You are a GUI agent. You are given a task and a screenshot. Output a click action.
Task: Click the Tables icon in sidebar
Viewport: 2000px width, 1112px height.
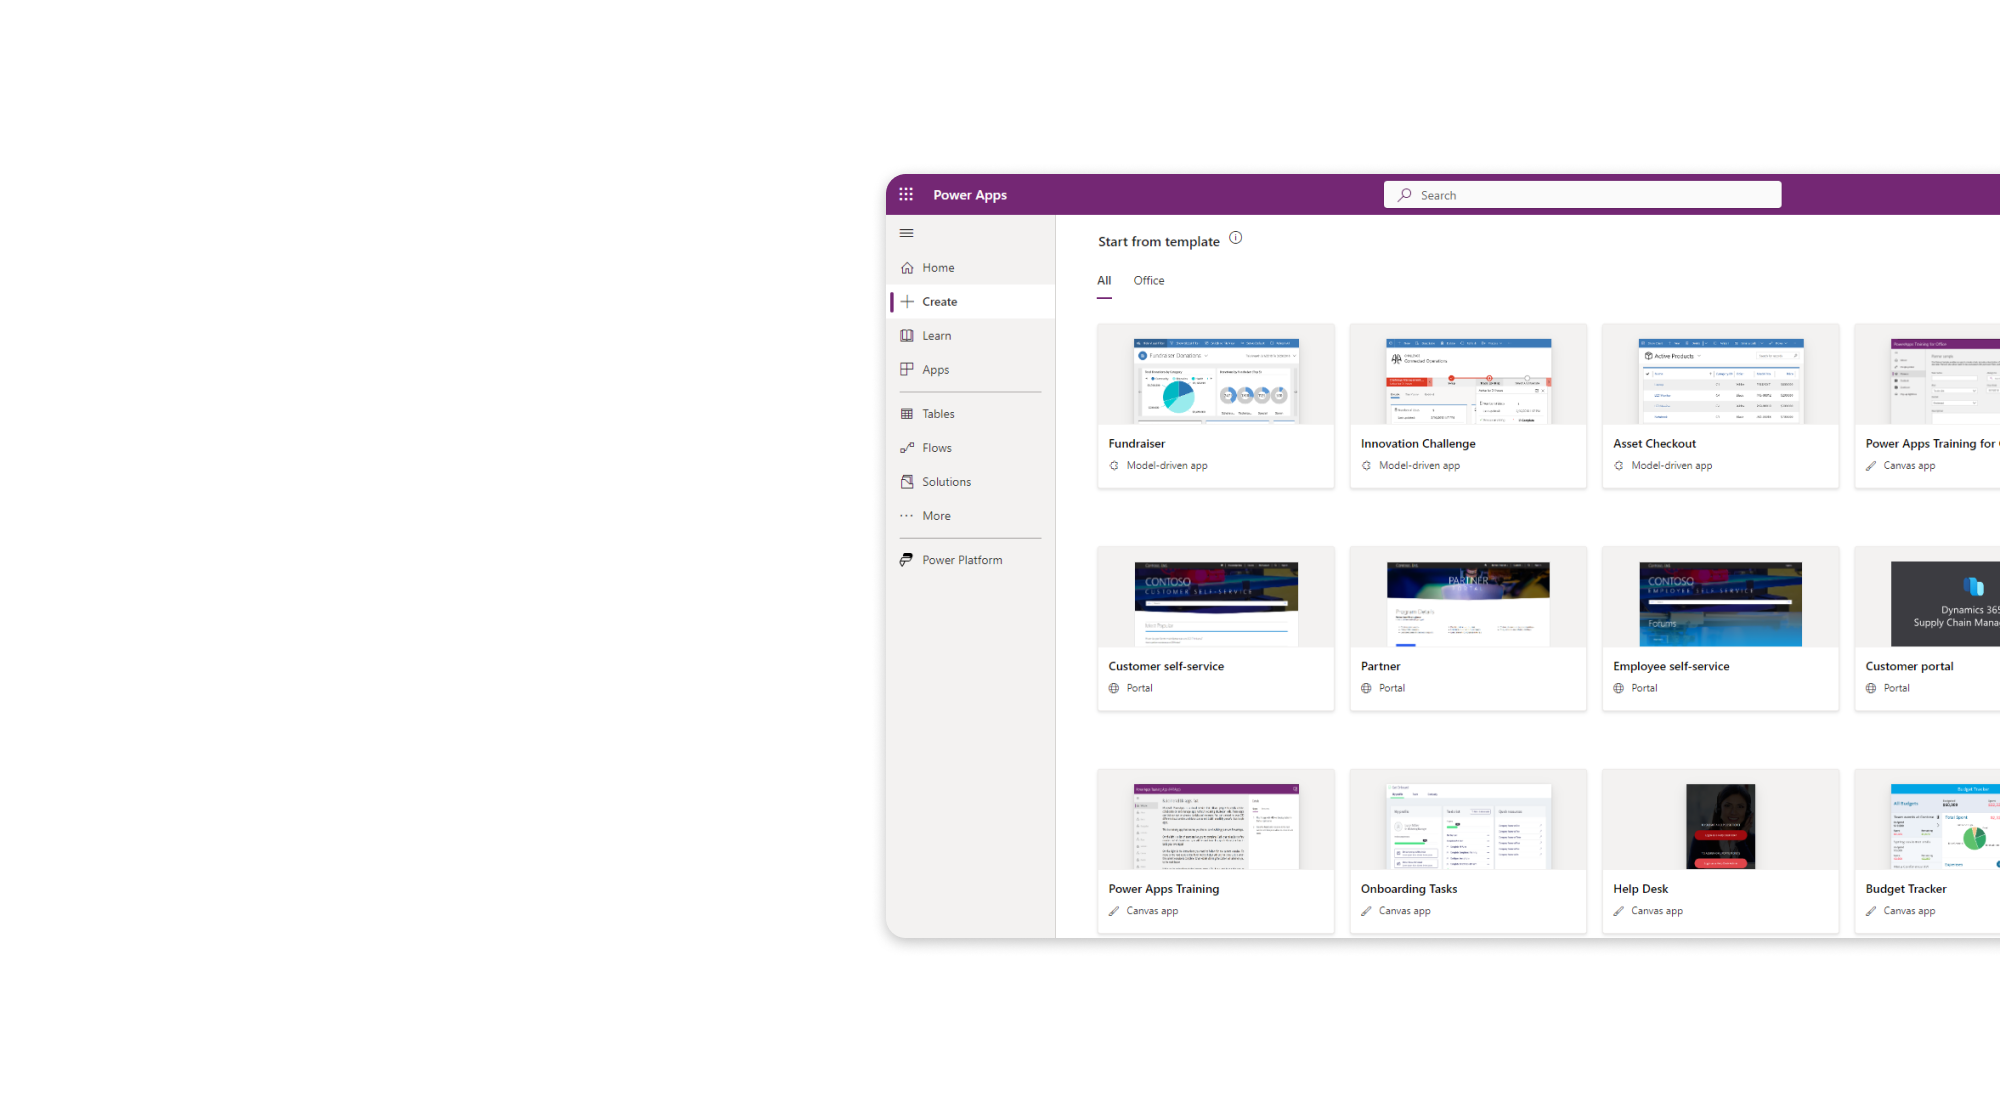907,414
